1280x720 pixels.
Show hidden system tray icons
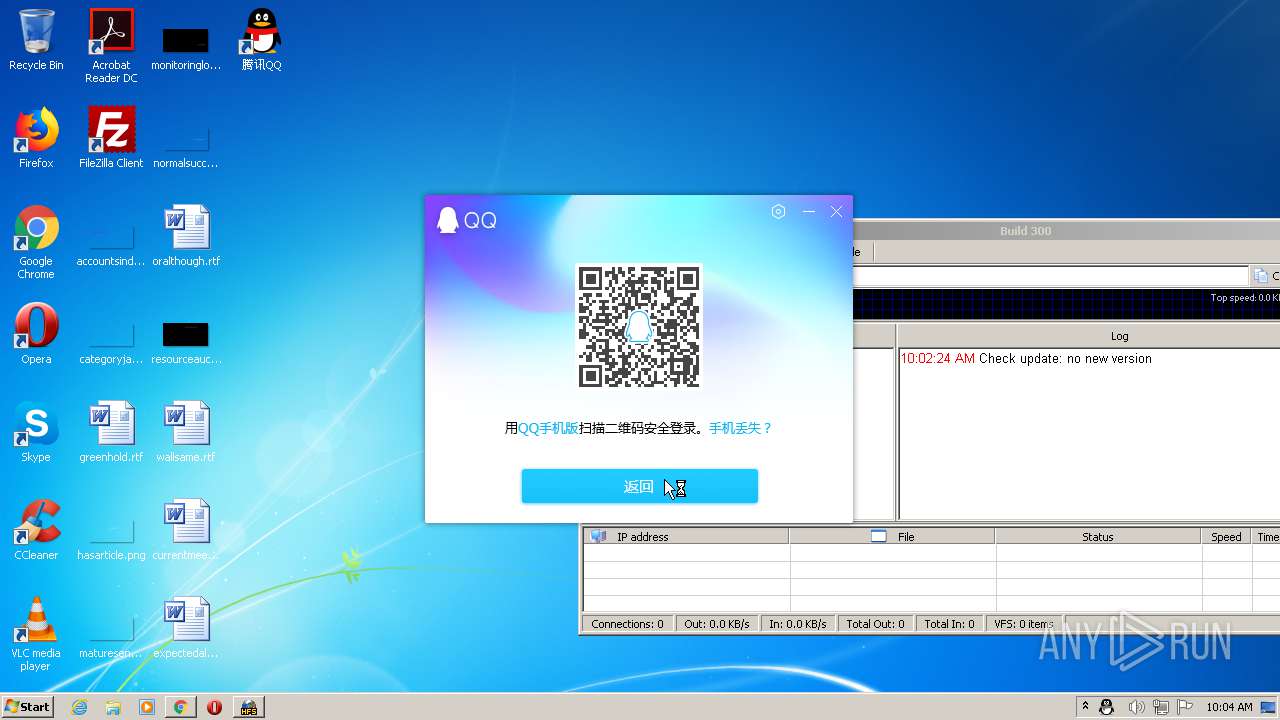(x=1085, y=707)
